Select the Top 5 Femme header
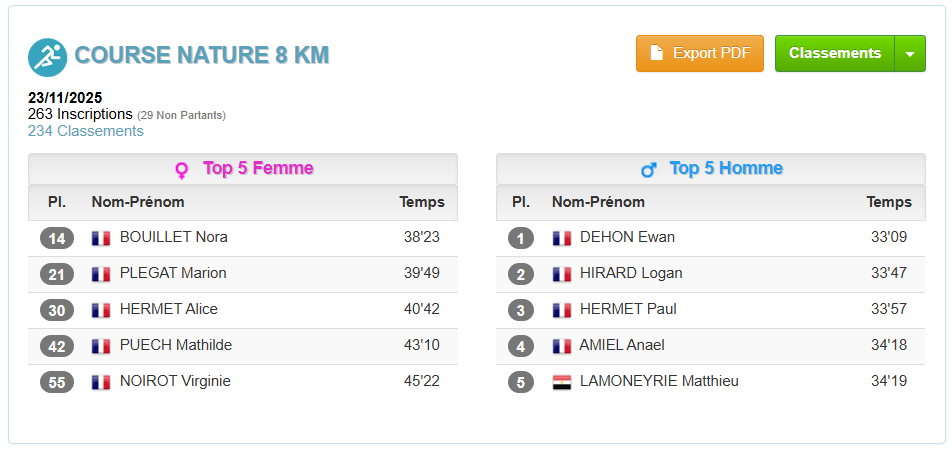Image resolution: width=952 pixels, height=451 pixels. pyautogui.click(x=258, y=168)
